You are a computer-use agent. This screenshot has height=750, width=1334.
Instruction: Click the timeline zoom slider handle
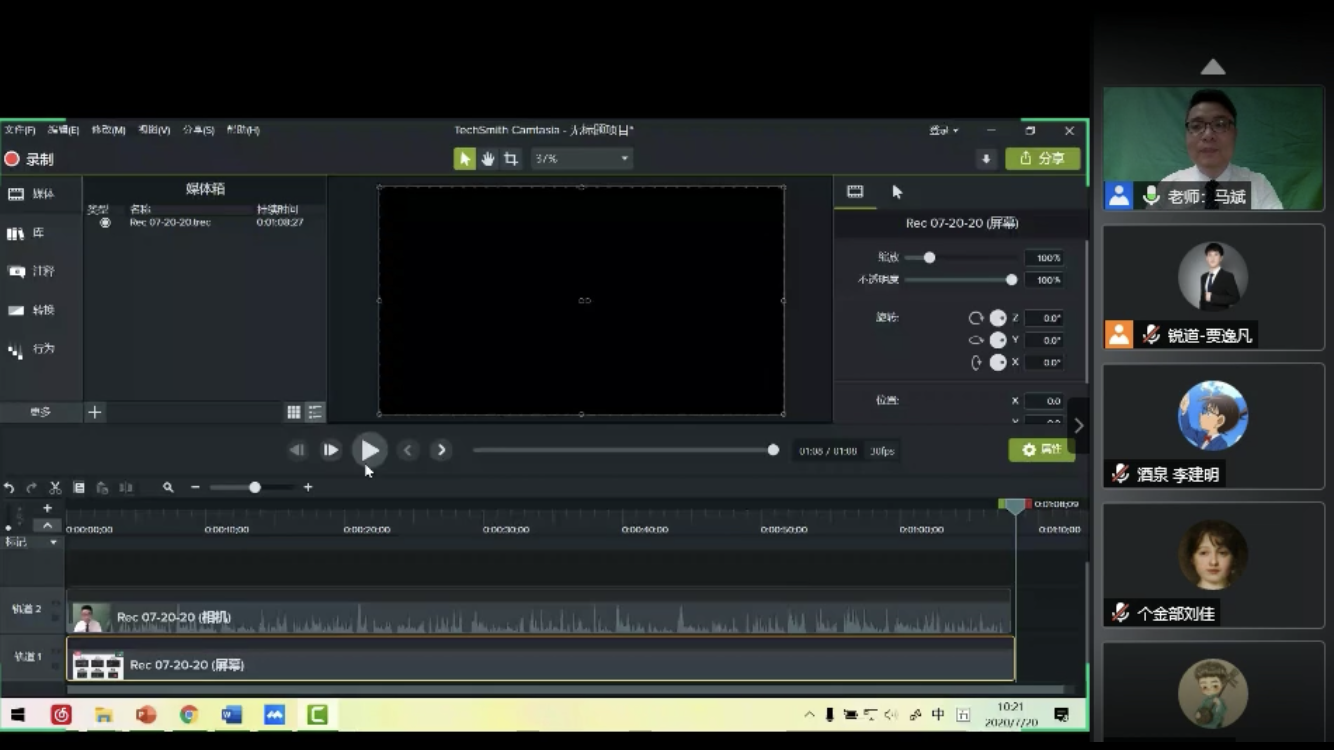(255, 488)
